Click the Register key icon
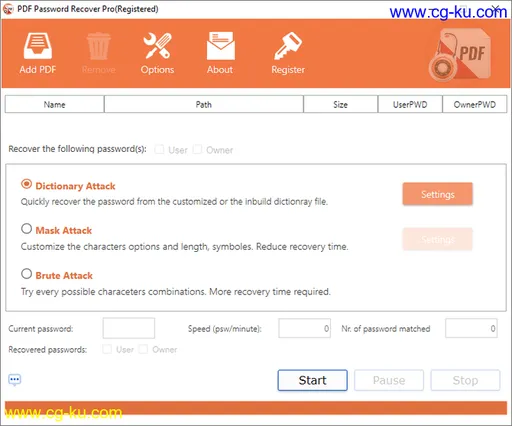 coord(288,46)
